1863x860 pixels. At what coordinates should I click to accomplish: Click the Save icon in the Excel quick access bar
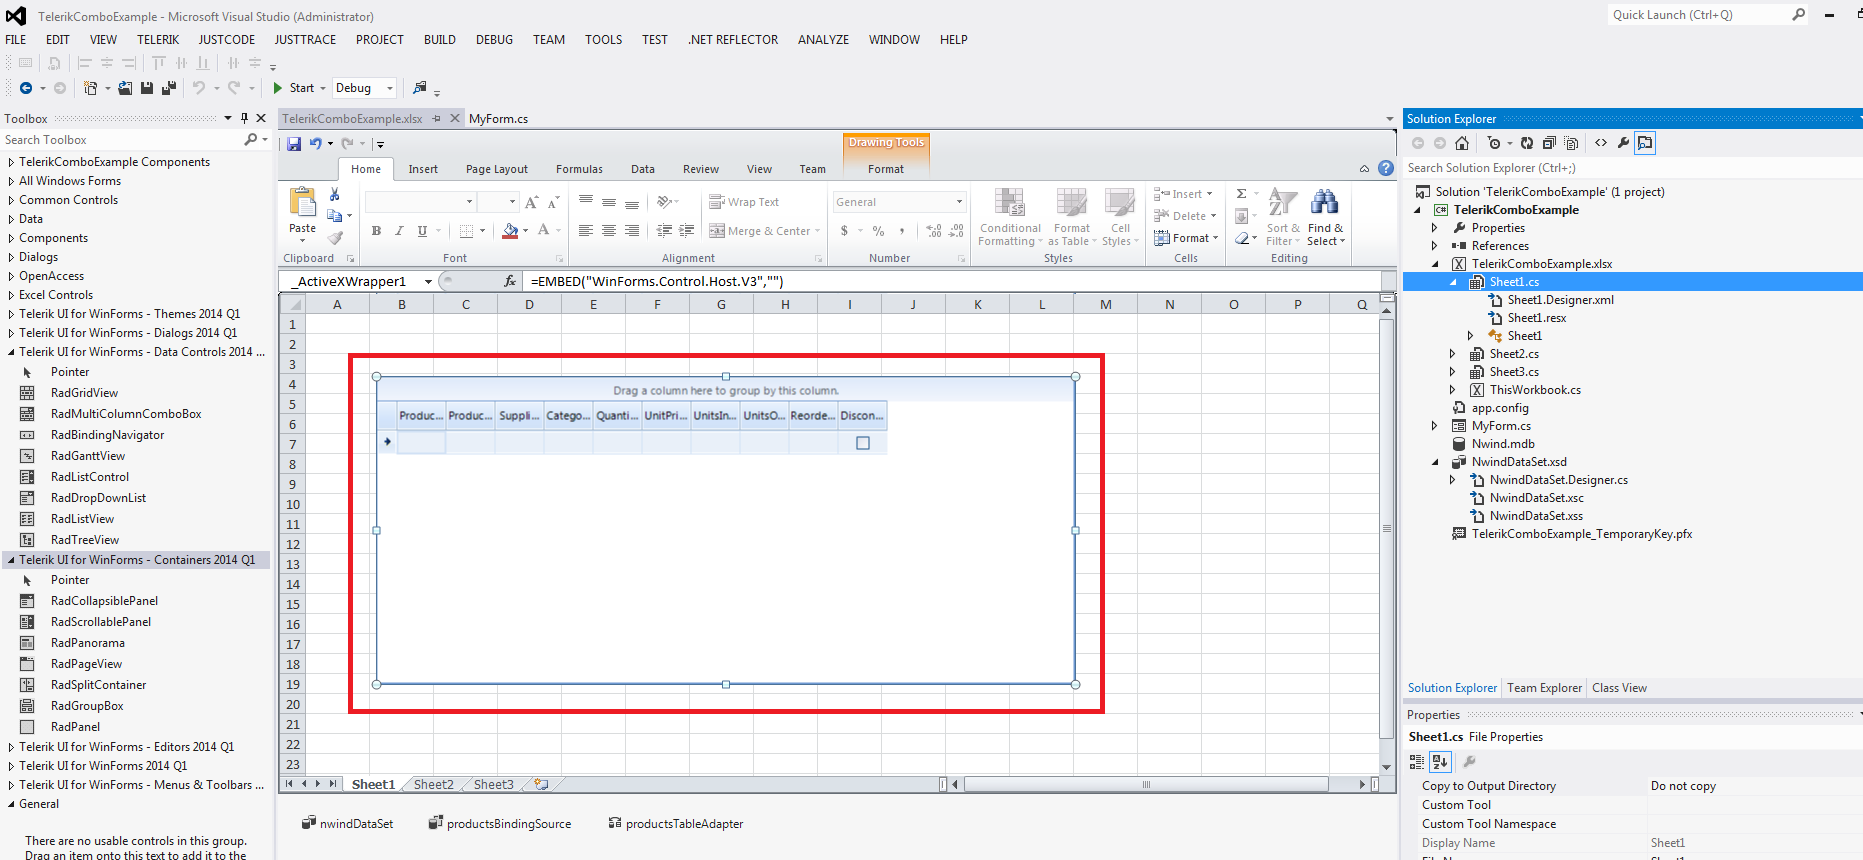(294, 144)
